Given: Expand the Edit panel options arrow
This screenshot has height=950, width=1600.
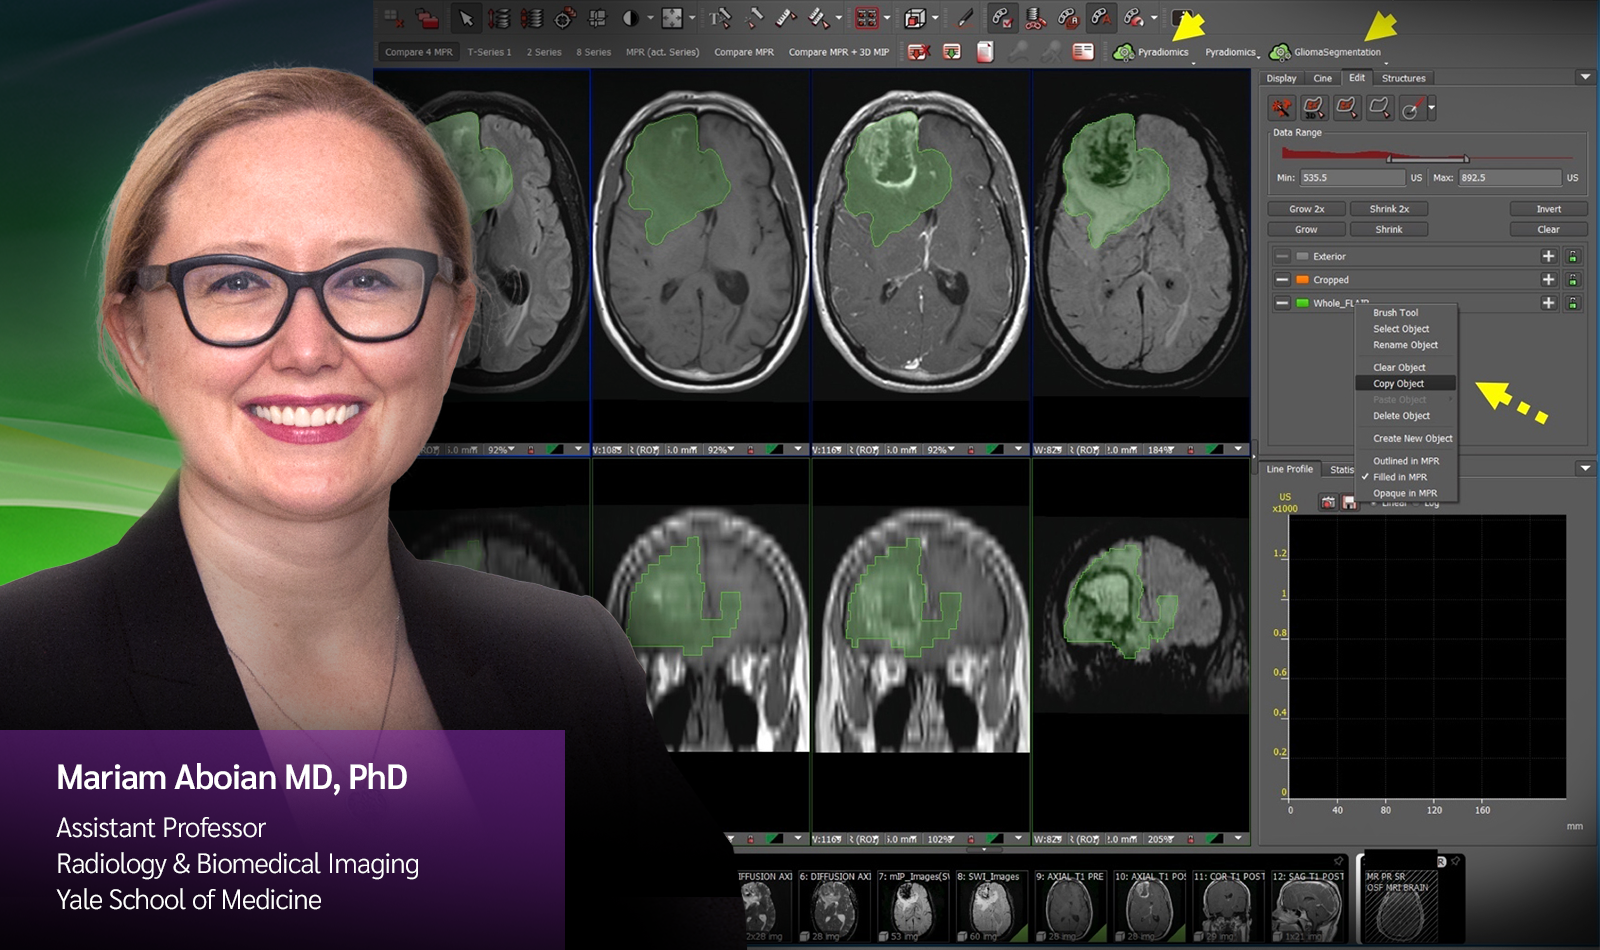Looking at the screenshot, I should tap(1584, 78).
